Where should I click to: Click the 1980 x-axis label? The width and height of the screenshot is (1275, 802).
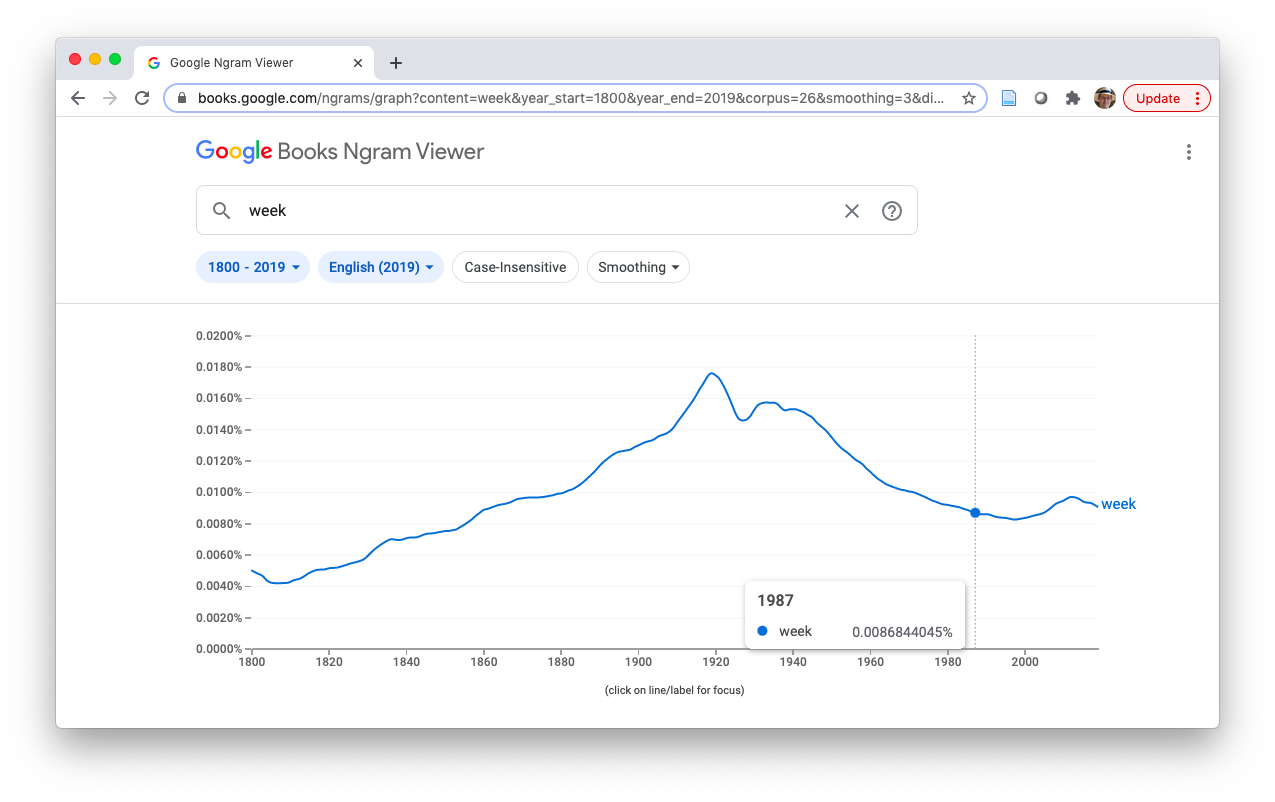[948, 661]
